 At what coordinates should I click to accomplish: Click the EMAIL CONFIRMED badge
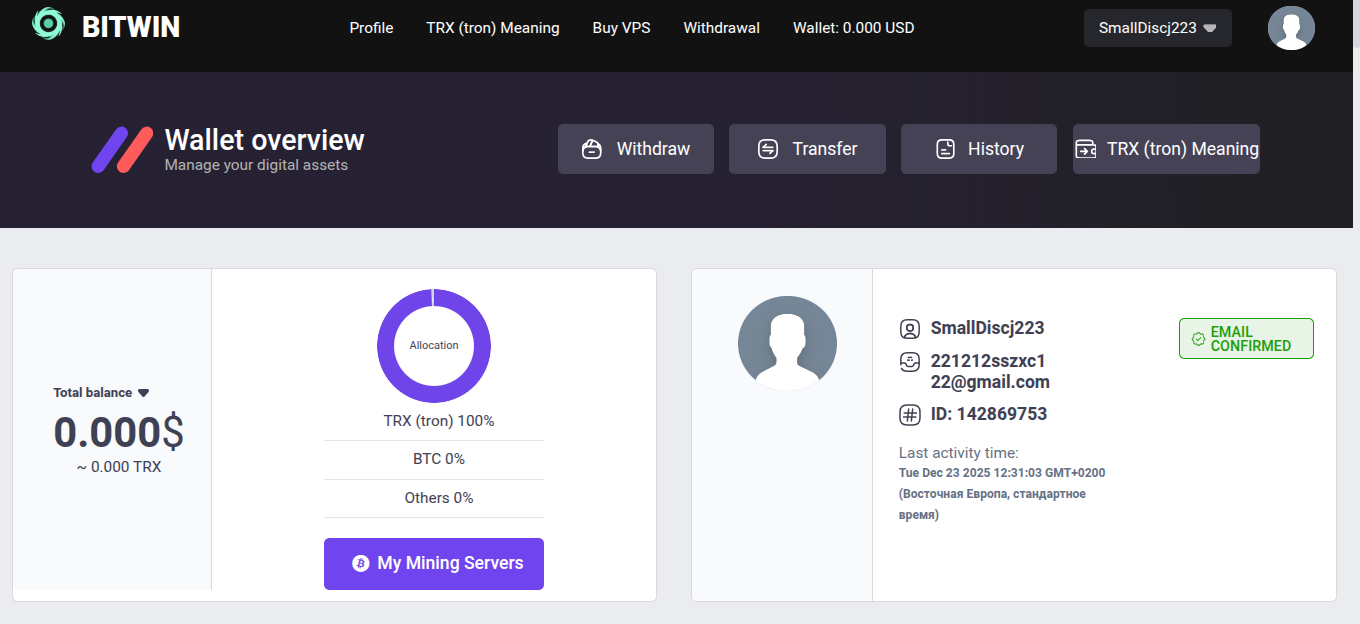(x=1246, y=339)
